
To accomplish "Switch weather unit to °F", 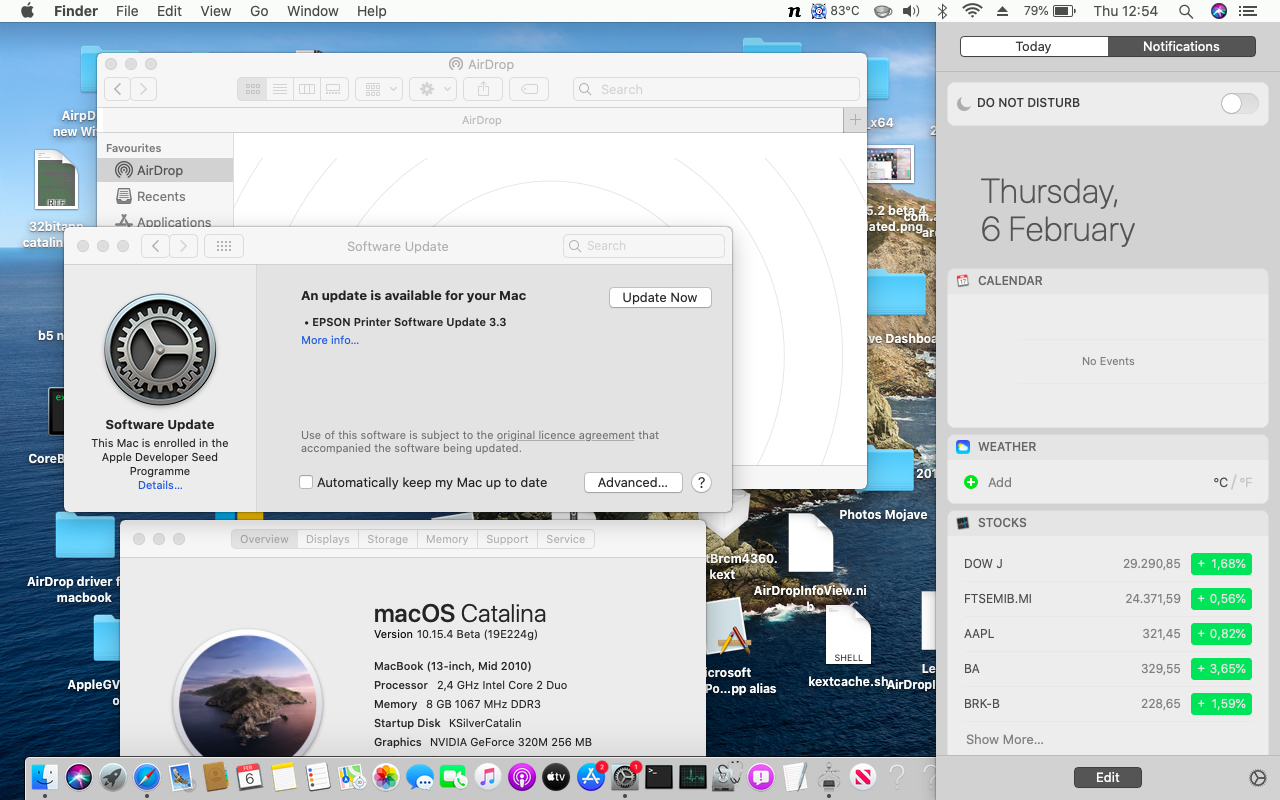I will pyautogui.click(x=1246, y=482).
